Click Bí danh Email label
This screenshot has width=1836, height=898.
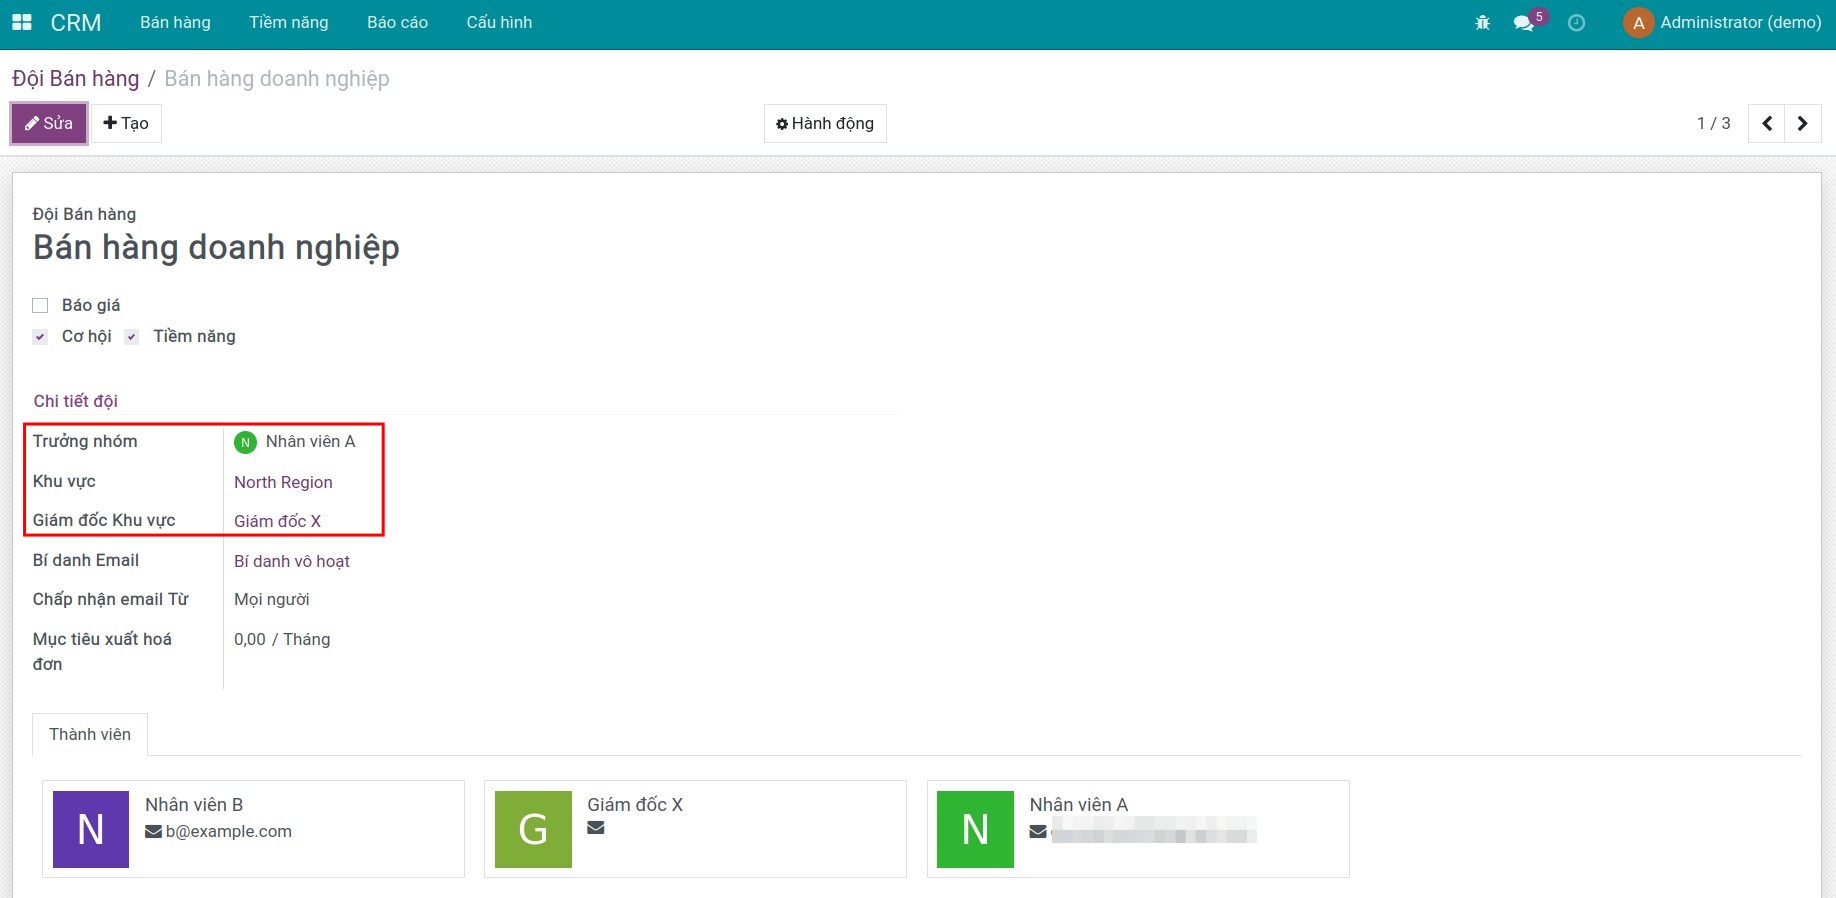(86, 560)
